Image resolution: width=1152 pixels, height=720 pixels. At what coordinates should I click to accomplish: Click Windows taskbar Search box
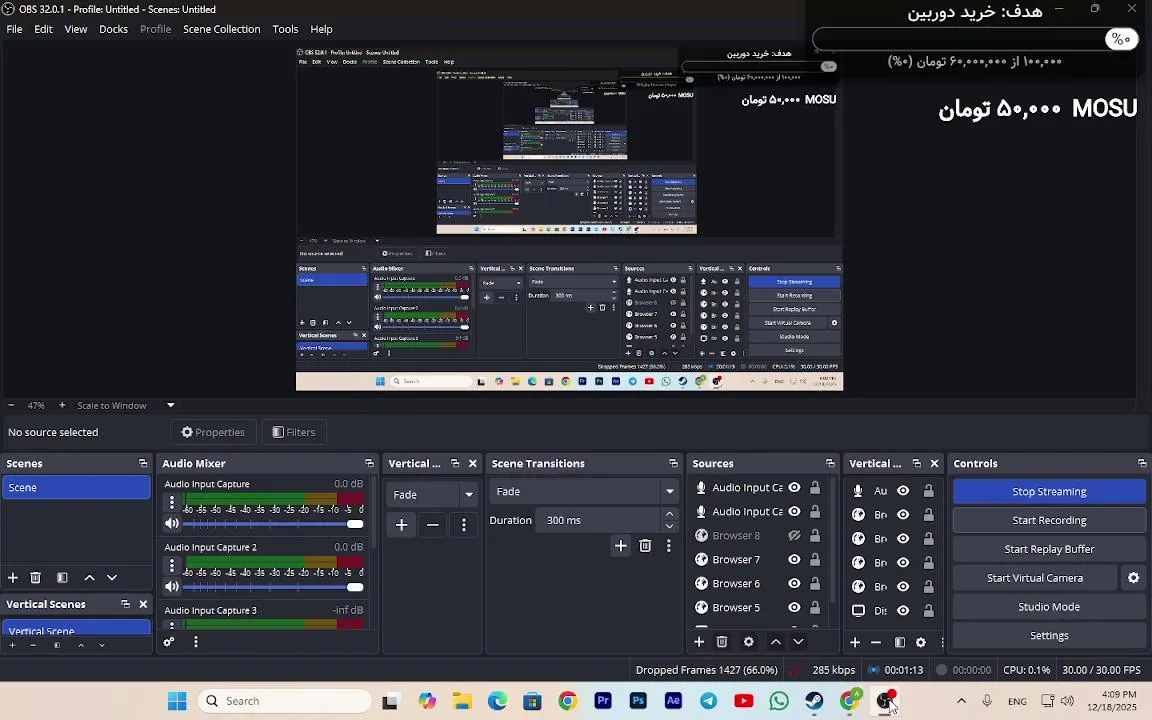pos(284,701)
